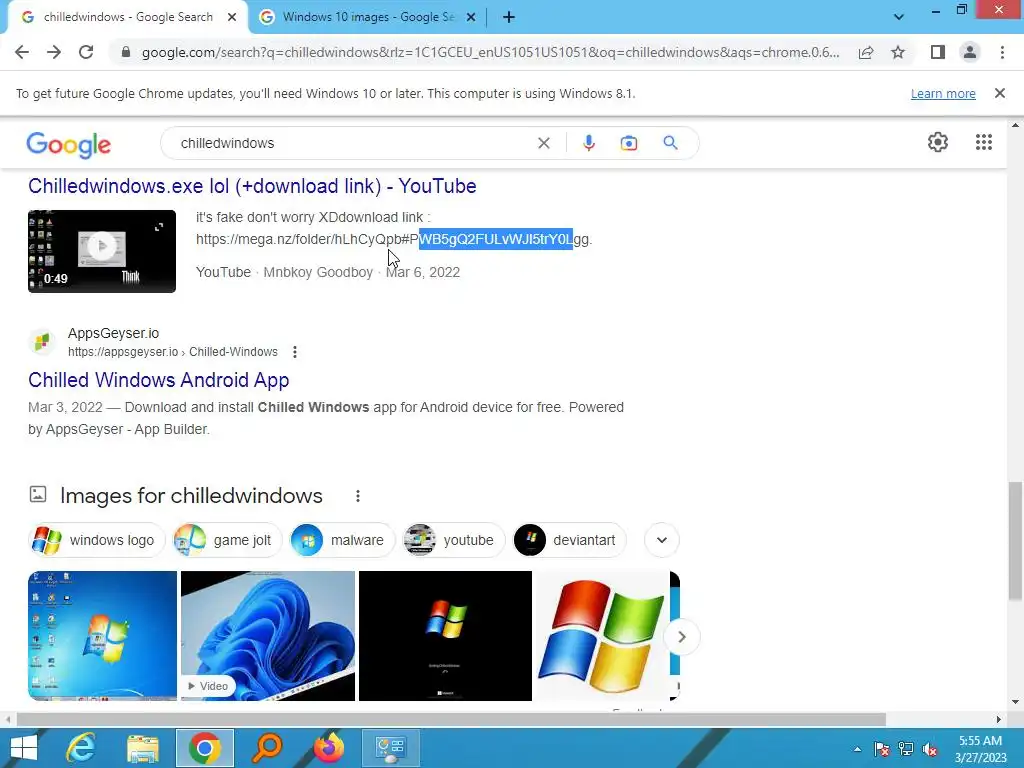Open Chilledwindows.exe lol YouTube result
Image resolution: width=1024 pixels, height=768 pixels.
tap(252, 186)
